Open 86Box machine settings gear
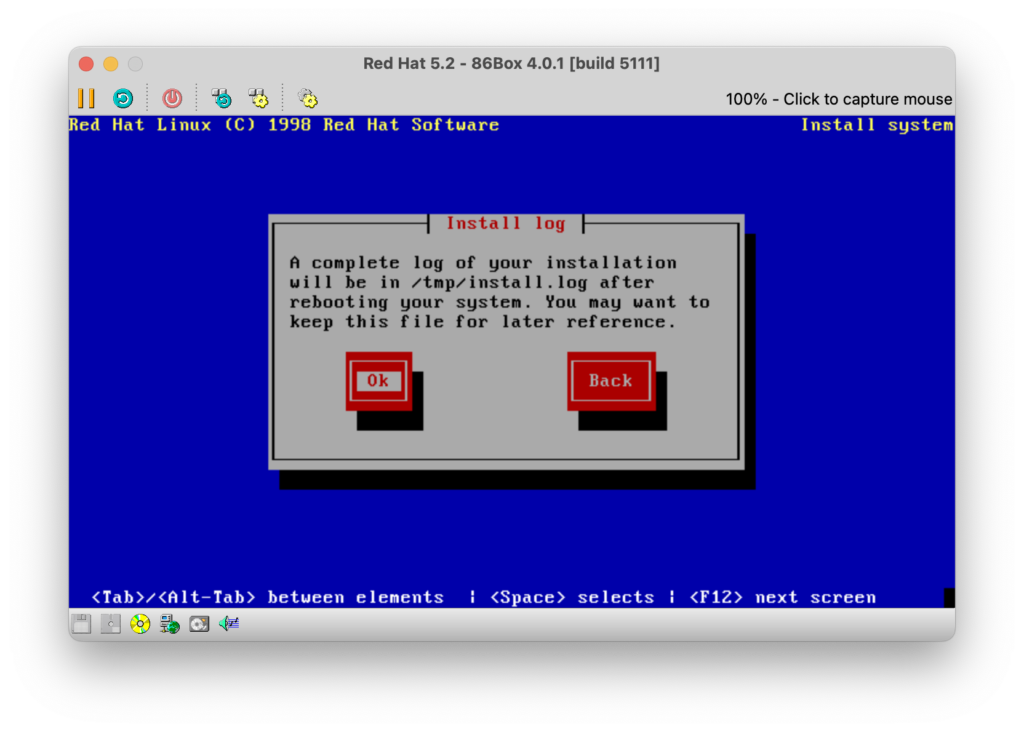Screen dimensions: 1024x732 308,99
